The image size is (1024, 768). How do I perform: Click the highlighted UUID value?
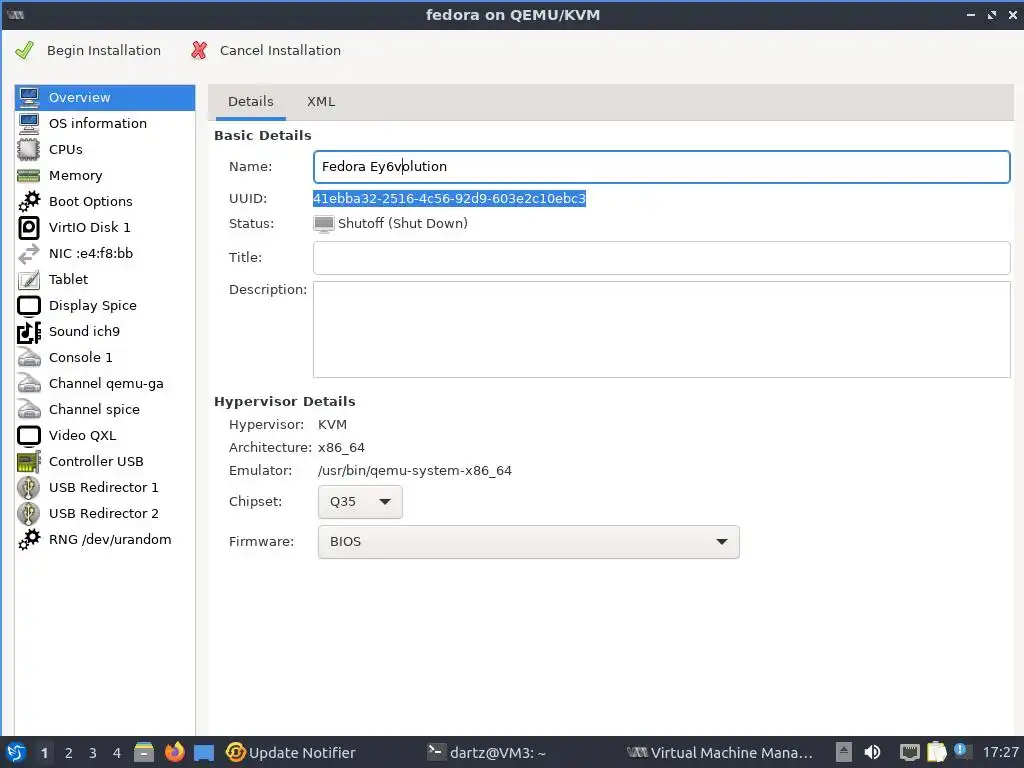[449, 199]
